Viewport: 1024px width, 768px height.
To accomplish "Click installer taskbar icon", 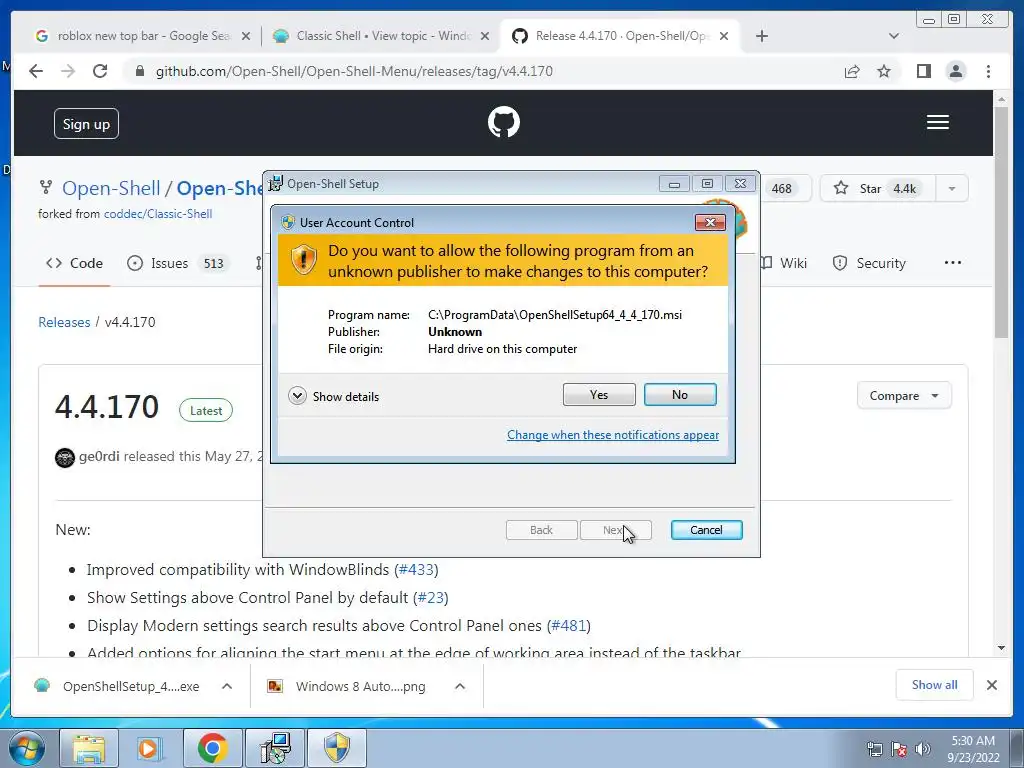I will coord(275,748).
